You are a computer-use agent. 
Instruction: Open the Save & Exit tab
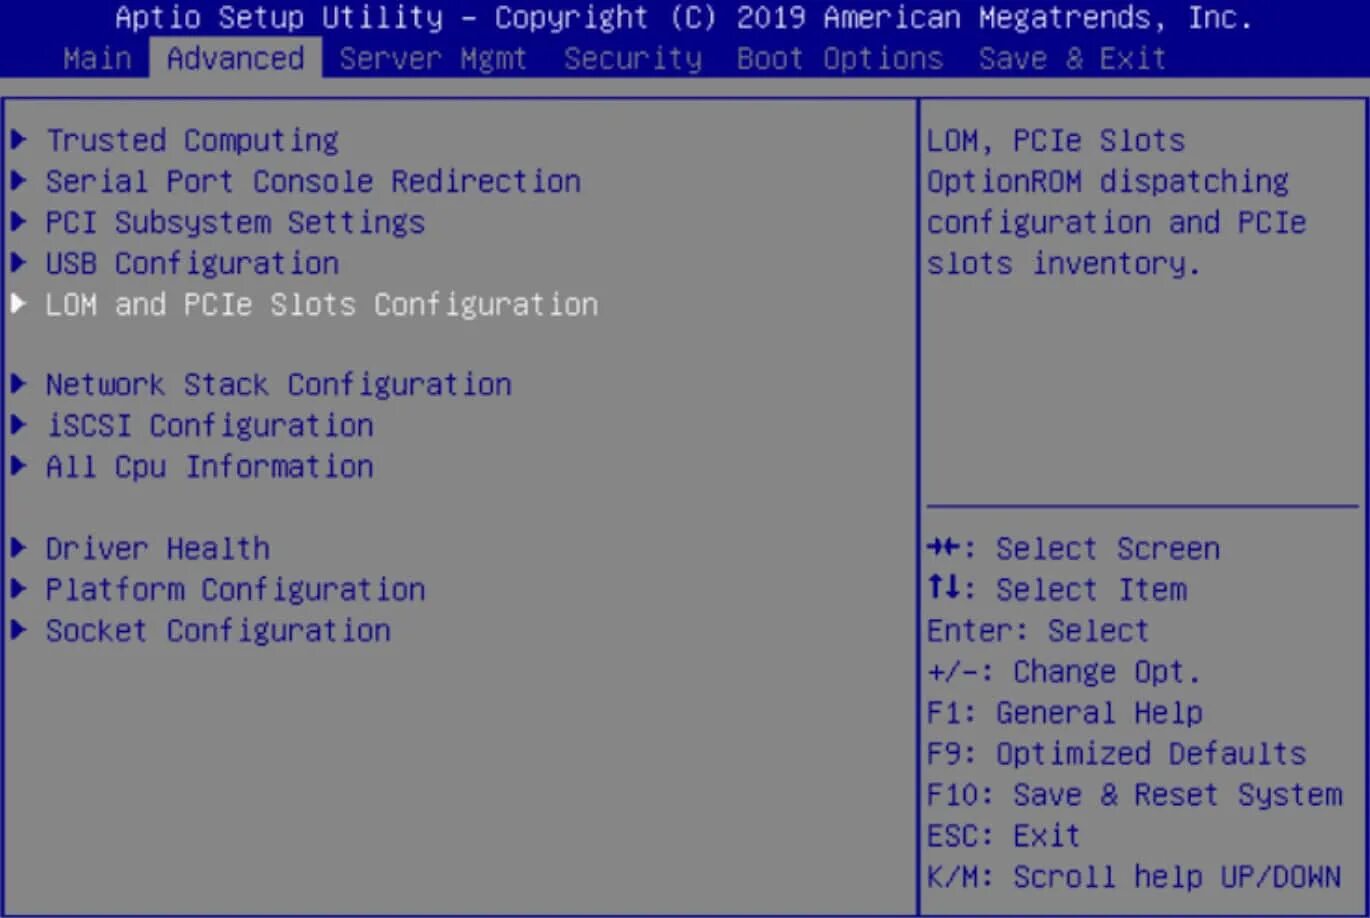[1072, 58]
